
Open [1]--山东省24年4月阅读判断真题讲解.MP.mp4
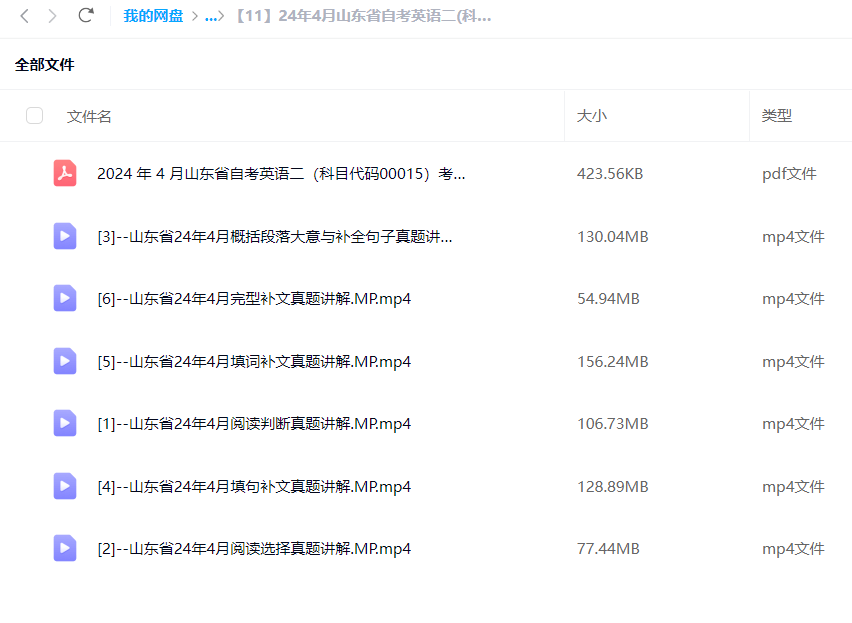click(x=254, y=424)
